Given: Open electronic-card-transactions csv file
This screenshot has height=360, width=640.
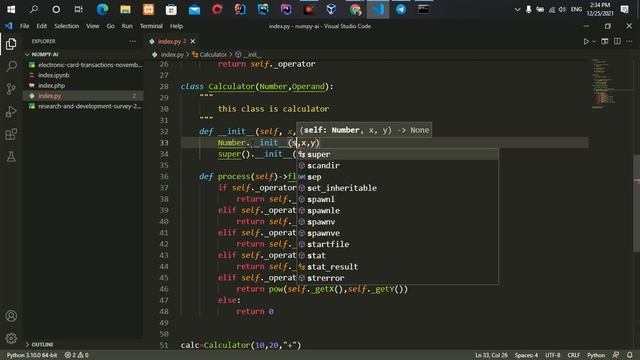Looking at the screenshot, I should (x=83, y=65).
